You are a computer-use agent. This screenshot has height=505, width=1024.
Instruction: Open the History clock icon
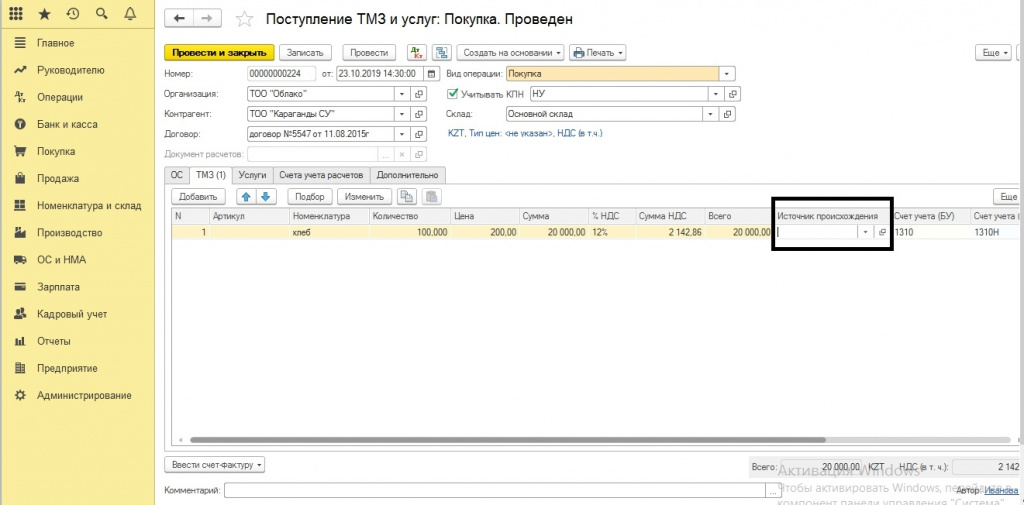coord(72,14)
